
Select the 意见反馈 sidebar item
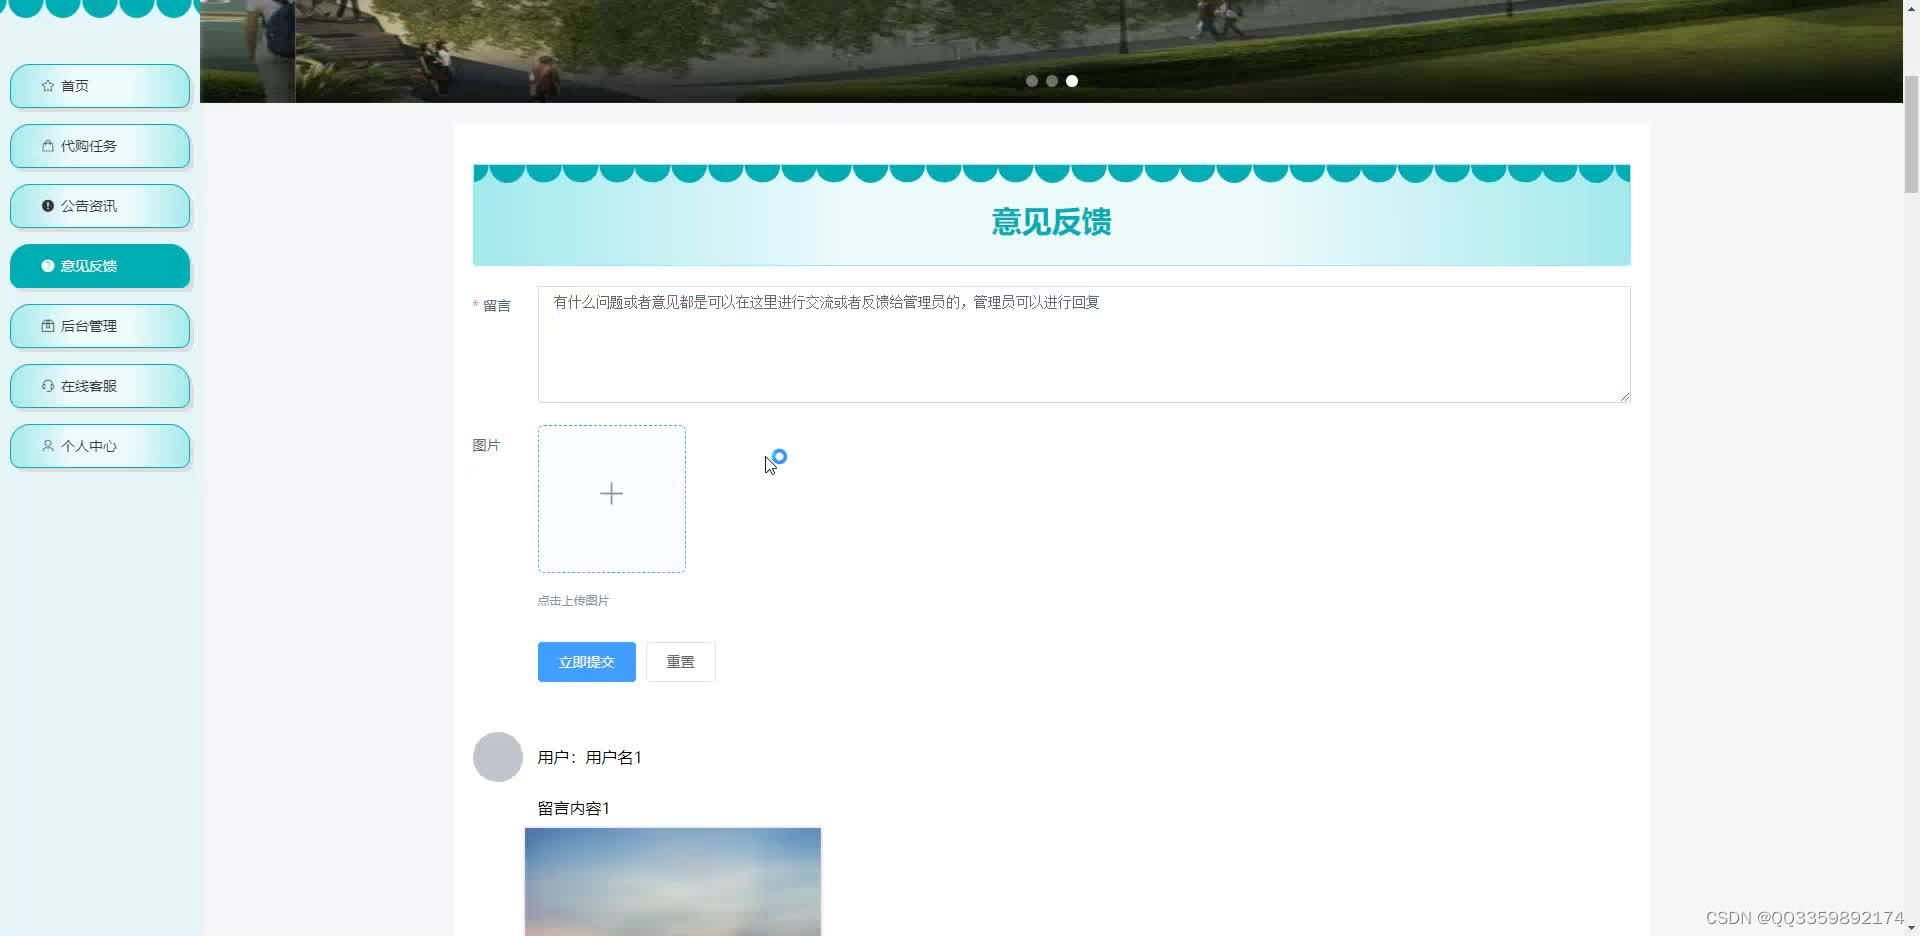(x=100, y=266)
